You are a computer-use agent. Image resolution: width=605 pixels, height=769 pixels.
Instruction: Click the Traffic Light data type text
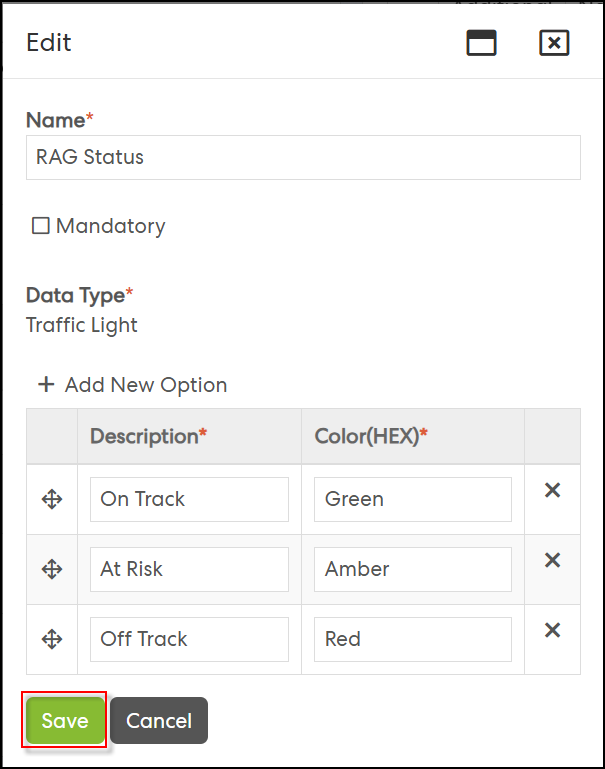[81, 325]
